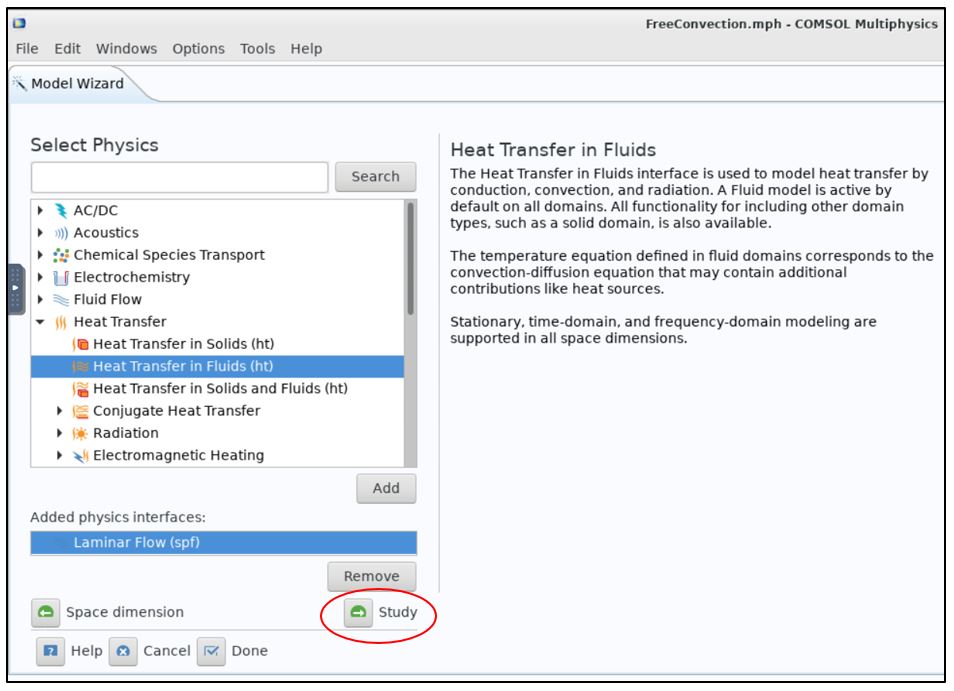954x691 pixels.
Task: Select the Acoustics label
Action: [106, 233]
